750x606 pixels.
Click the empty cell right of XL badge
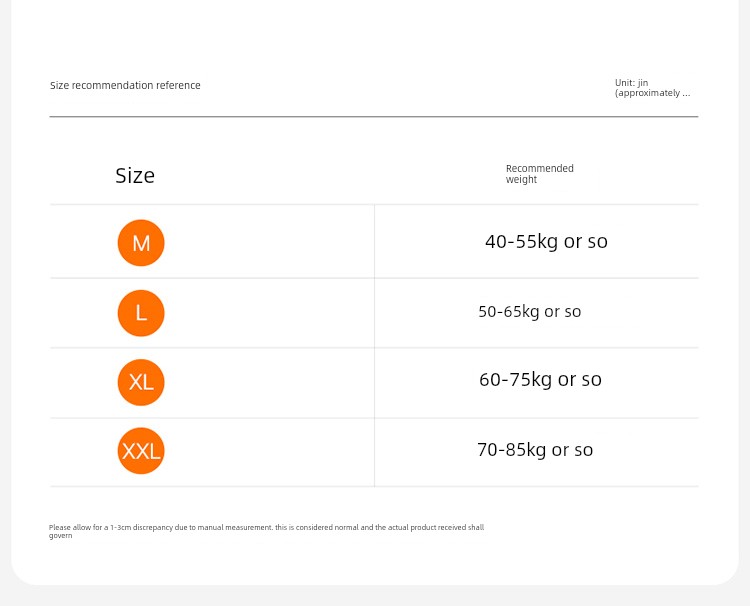point(269,383)
